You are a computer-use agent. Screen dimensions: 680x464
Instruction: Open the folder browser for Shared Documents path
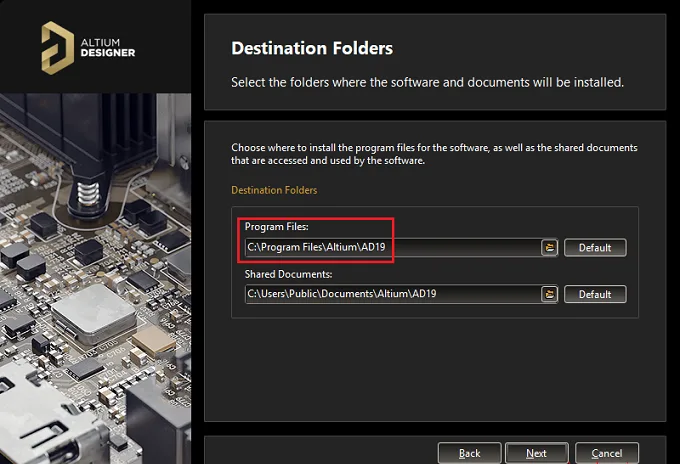point(549,294)
